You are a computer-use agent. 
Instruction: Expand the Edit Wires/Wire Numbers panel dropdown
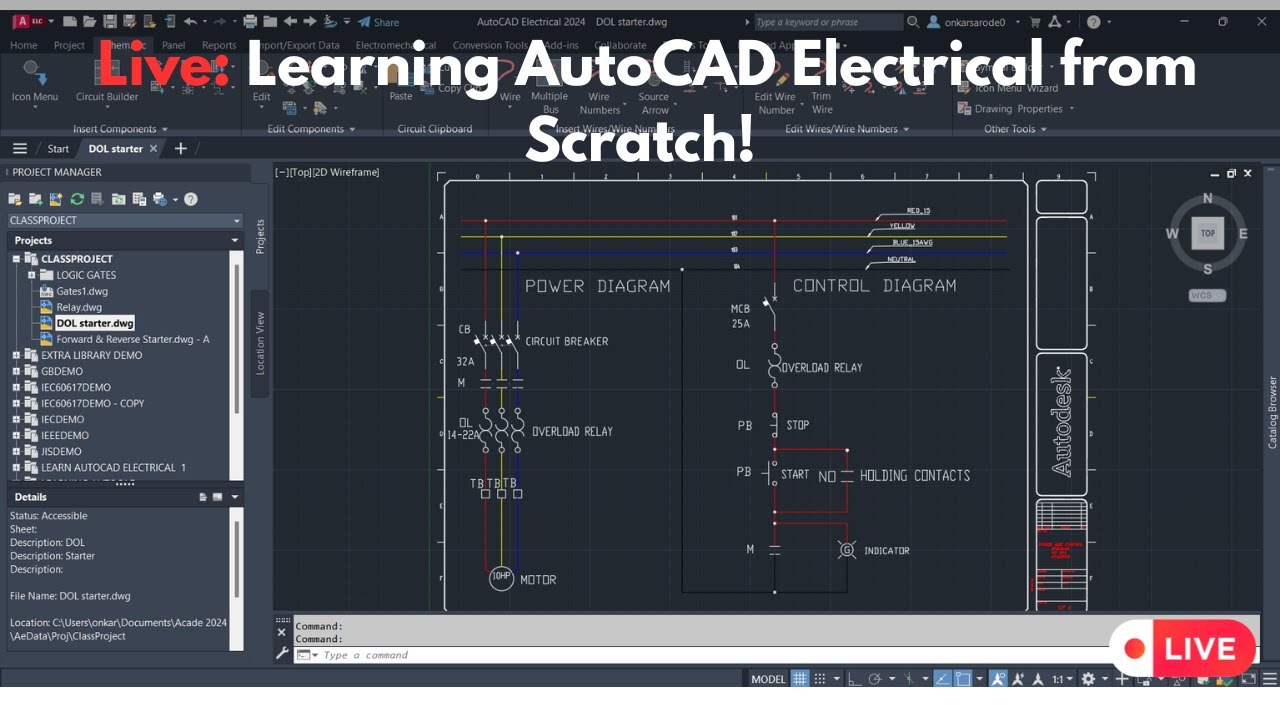coord(847,129)
